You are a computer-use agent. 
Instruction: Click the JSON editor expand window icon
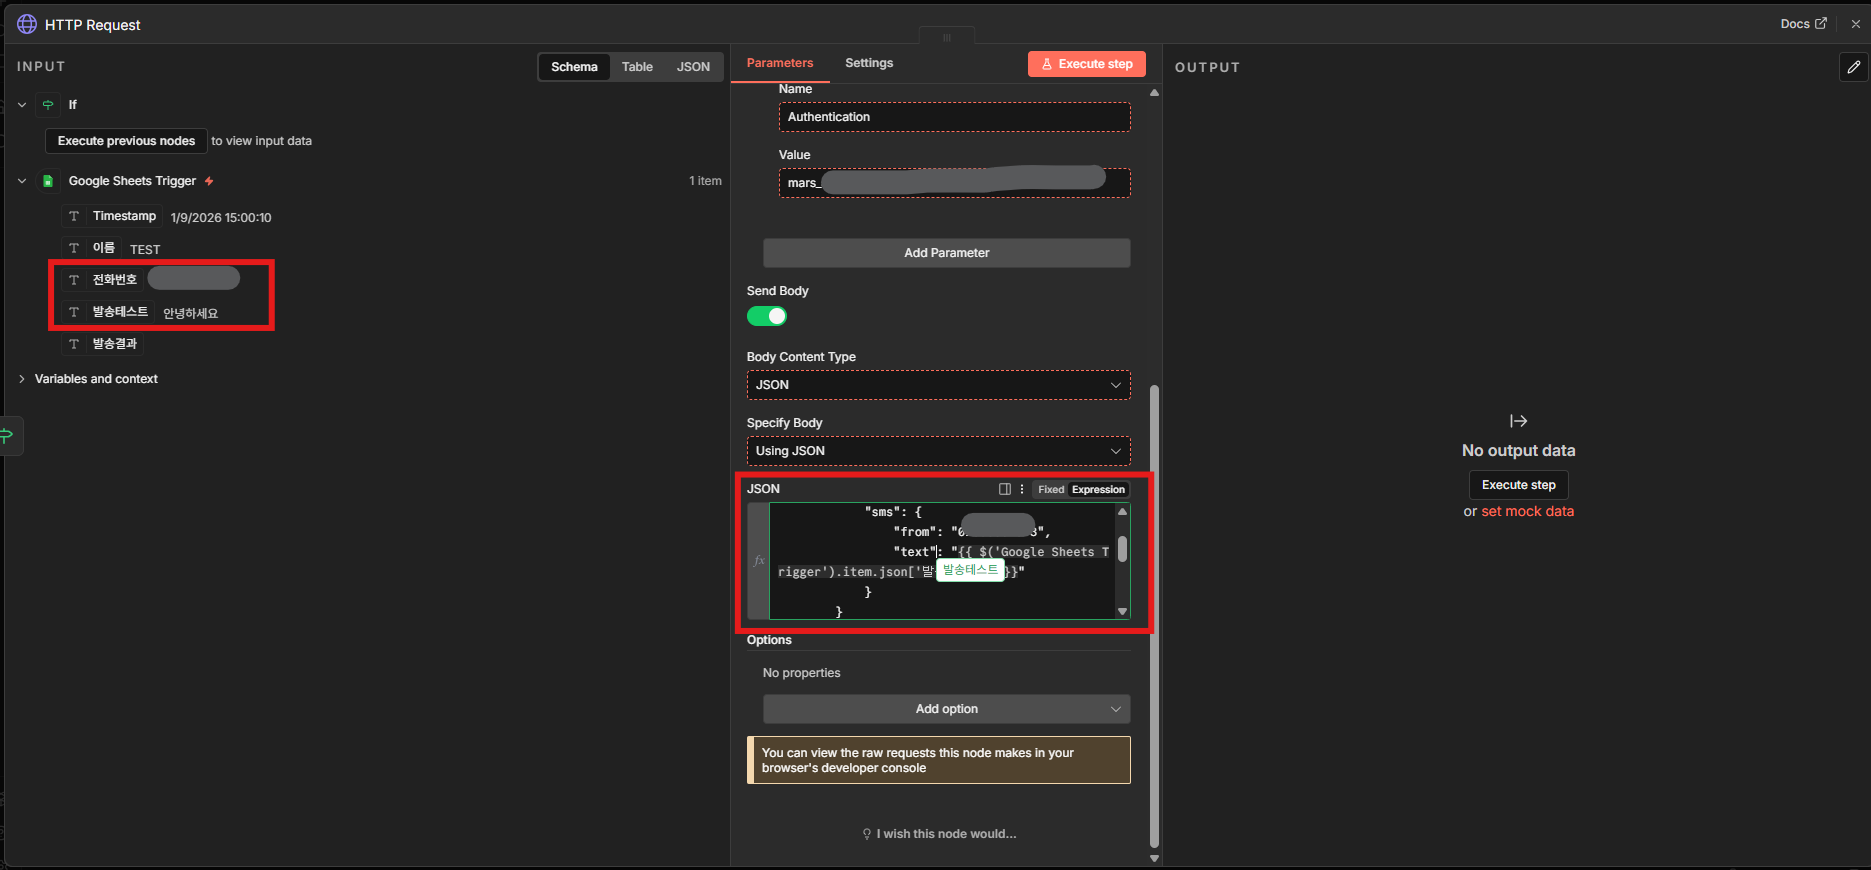pyautogui.click(x=1005, y=489)
